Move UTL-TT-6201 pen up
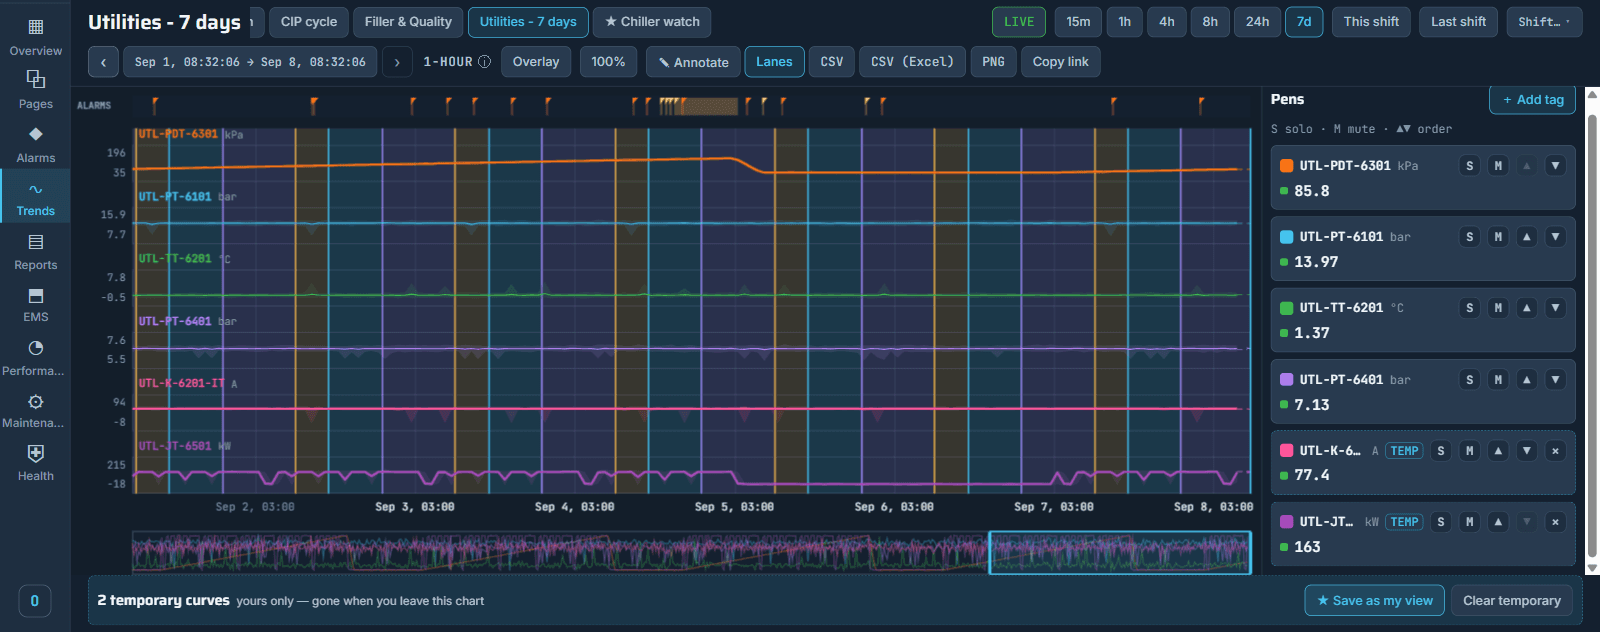Image resolution: width=1600 pixels, height=632 pixels. pos(1526,308)
